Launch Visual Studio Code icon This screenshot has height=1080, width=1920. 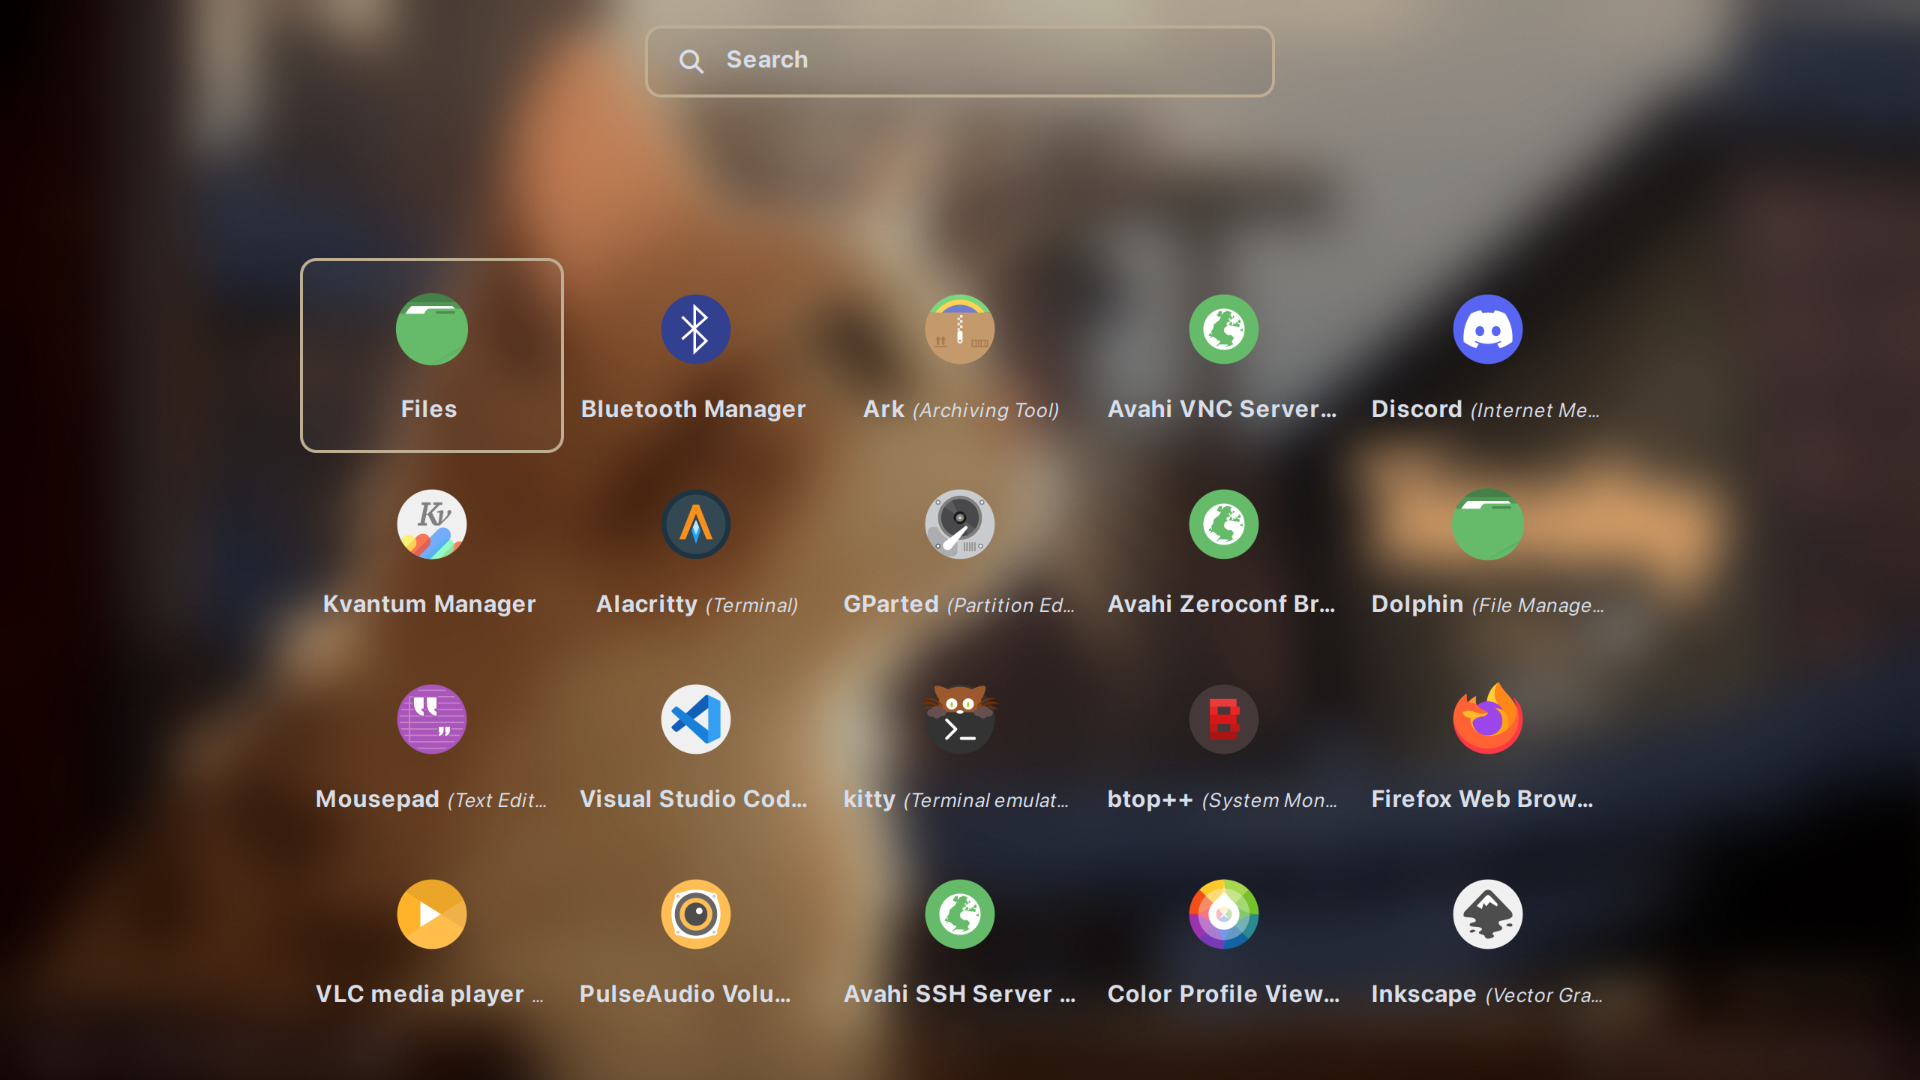tap(696, 719)
